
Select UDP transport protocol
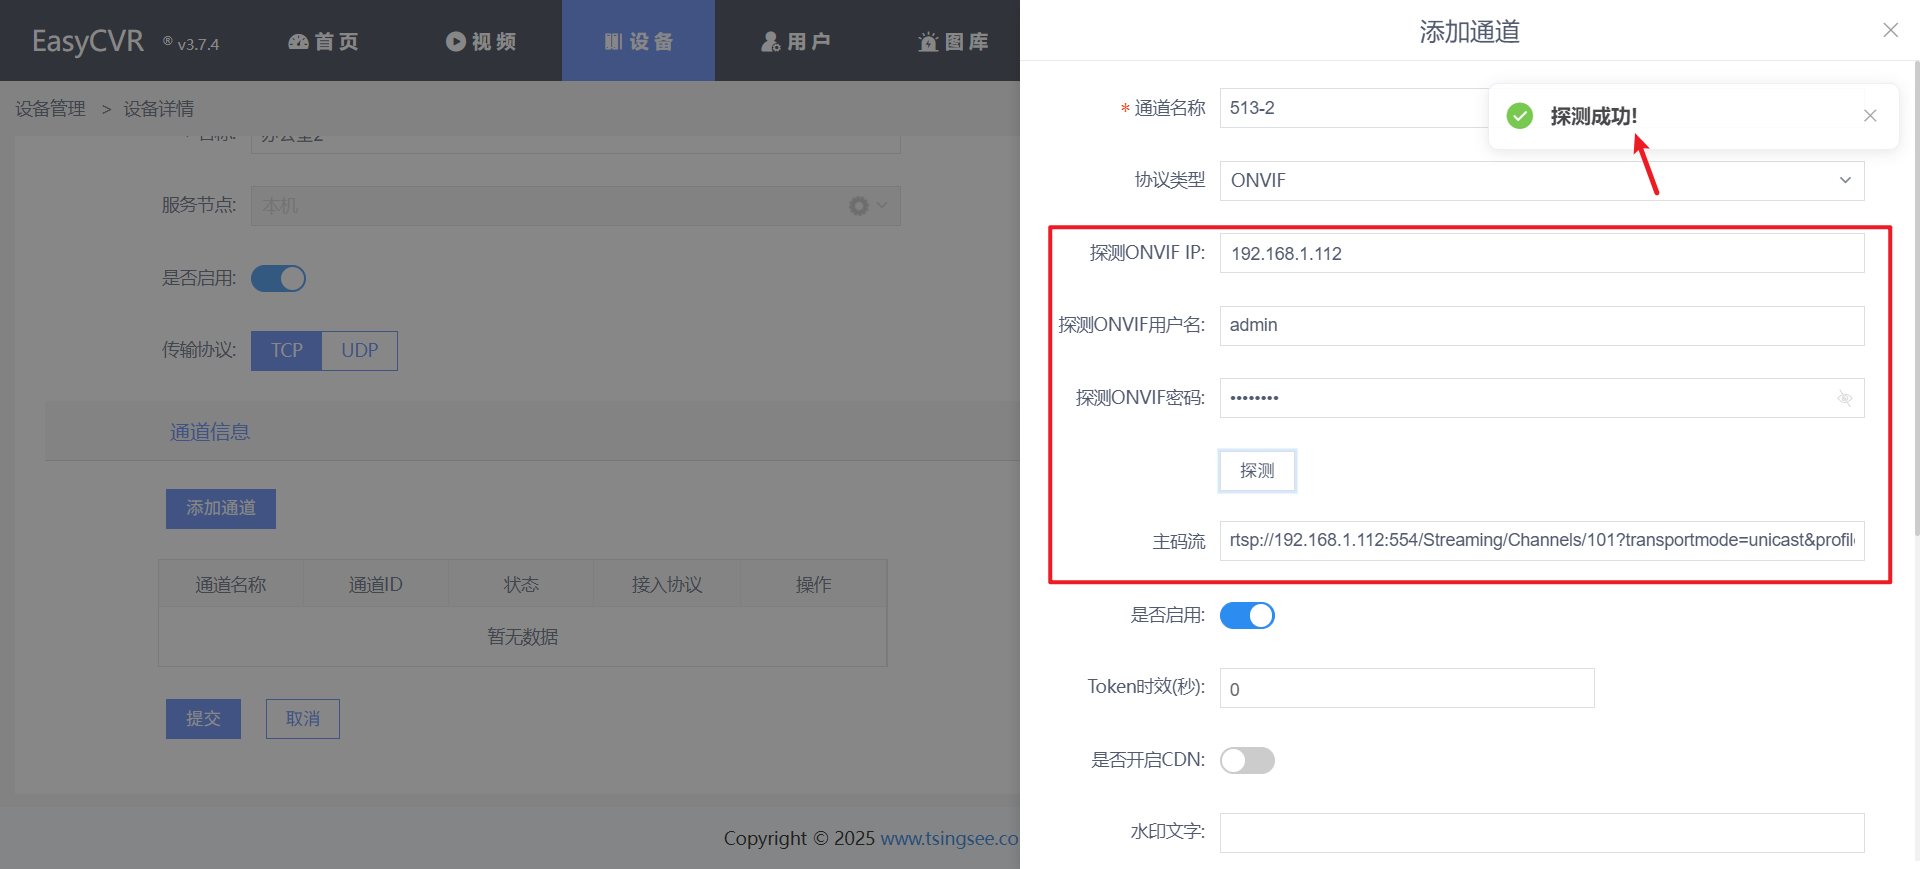point(360,351)
